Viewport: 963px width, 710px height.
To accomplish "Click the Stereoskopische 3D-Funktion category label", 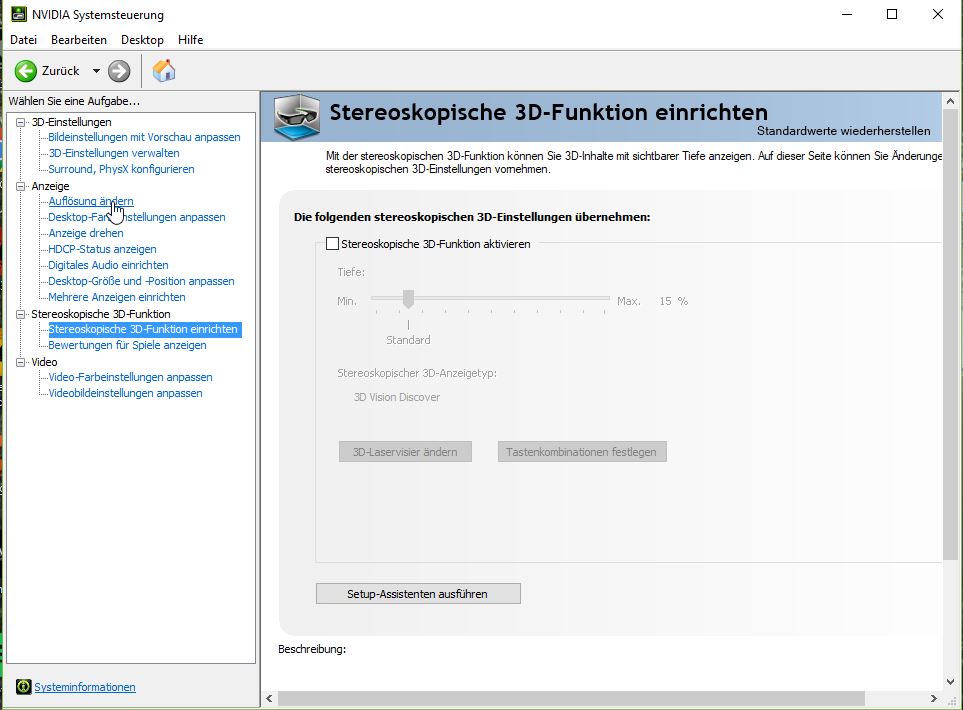I will click(101, 314).
